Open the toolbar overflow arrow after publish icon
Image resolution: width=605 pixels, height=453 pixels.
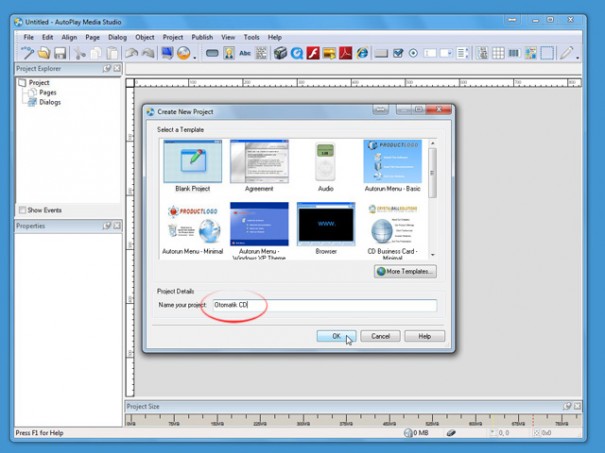point(195,58)
